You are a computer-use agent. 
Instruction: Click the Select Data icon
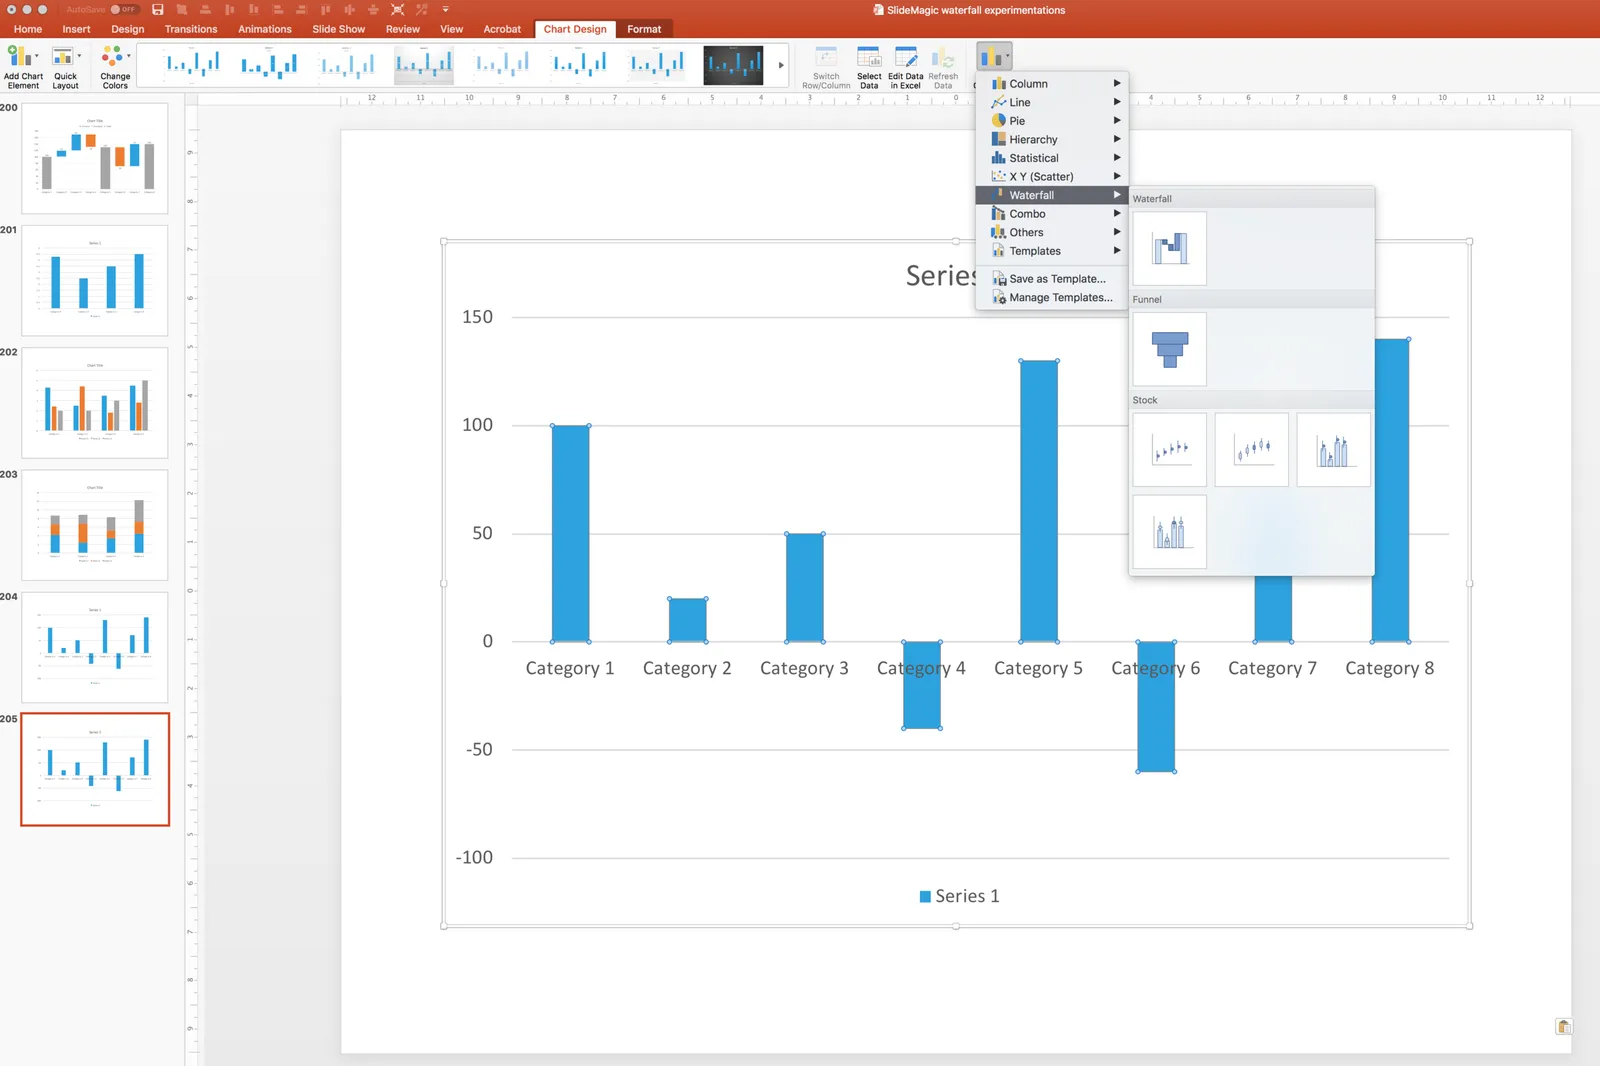coord(869,67)
